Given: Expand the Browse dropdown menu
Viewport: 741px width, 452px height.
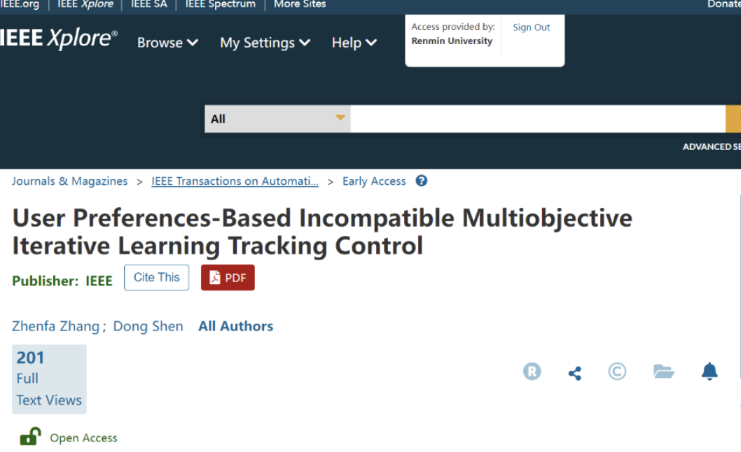Looking at the screenshot, I should point(167,43).
